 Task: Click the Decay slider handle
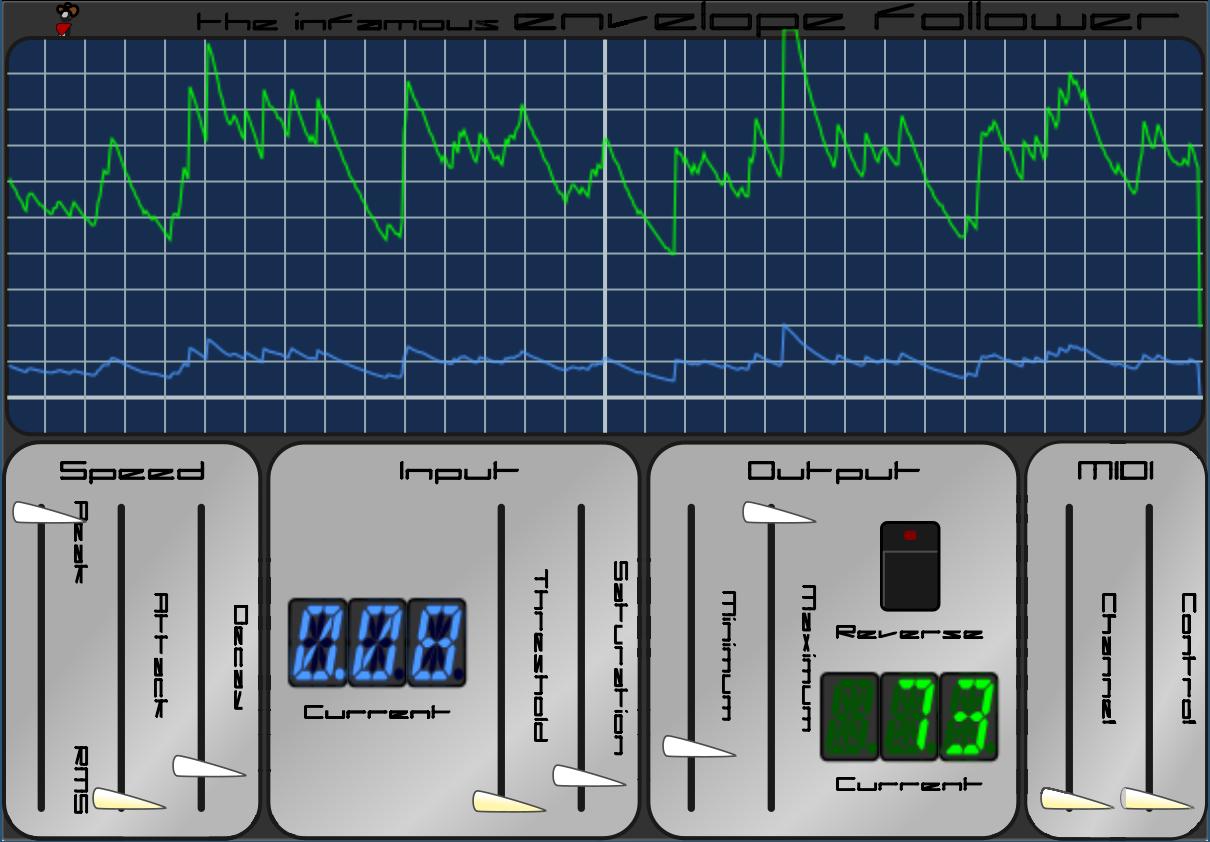pos(209,767)
